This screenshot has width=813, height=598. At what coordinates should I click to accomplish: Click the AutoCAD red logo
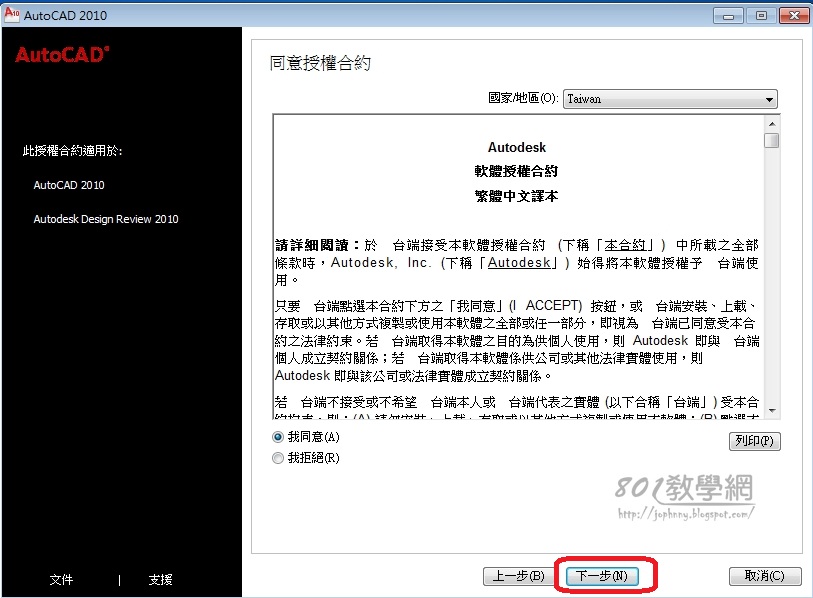click(x=62, y=54)
